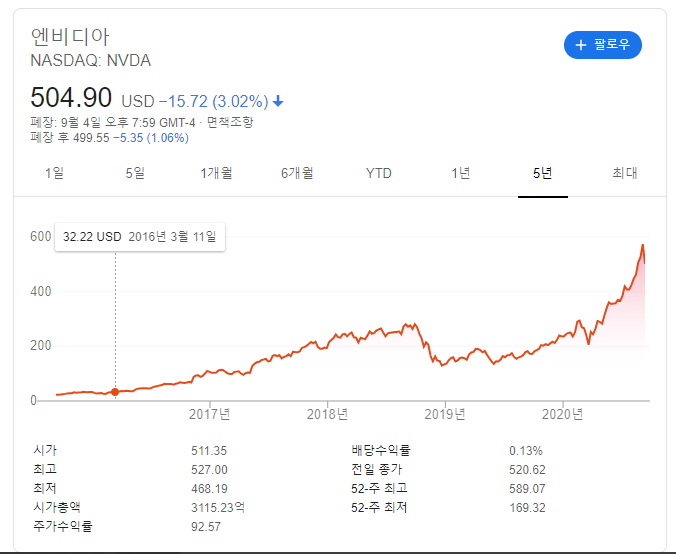Image resolution: width=676 pixels, height=554 pixels.
Task: Click the 400 y-axis label
Action: [41, 291]
